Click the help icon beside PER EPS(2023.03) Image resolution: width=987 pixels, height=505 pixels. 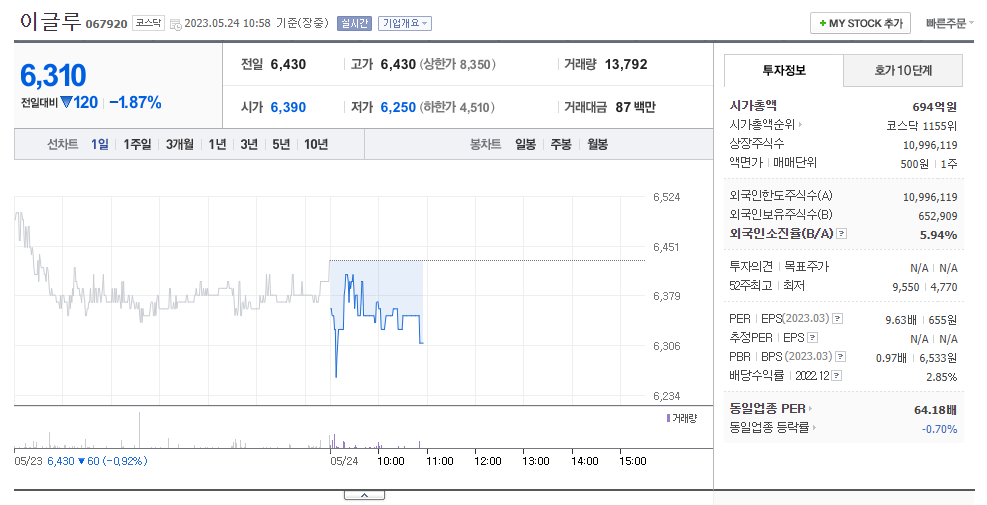tap(837, 319)
